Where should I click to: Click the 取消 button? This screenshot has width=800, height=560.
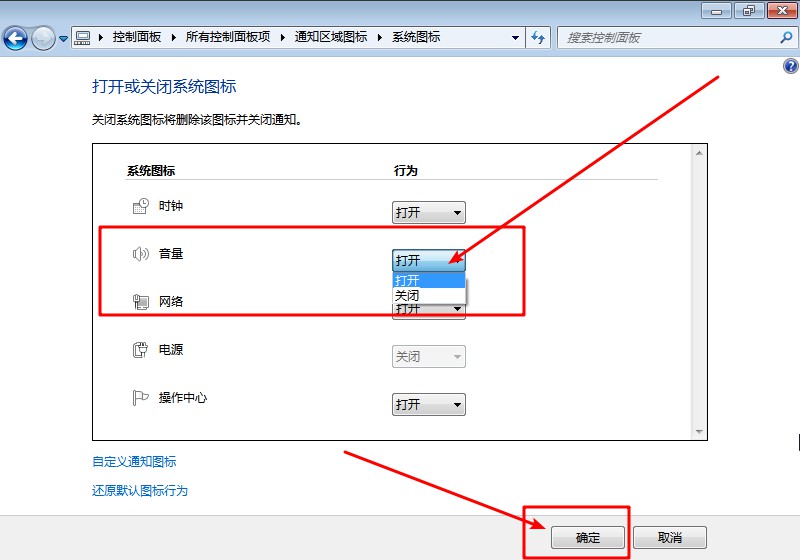coord(669,538)
